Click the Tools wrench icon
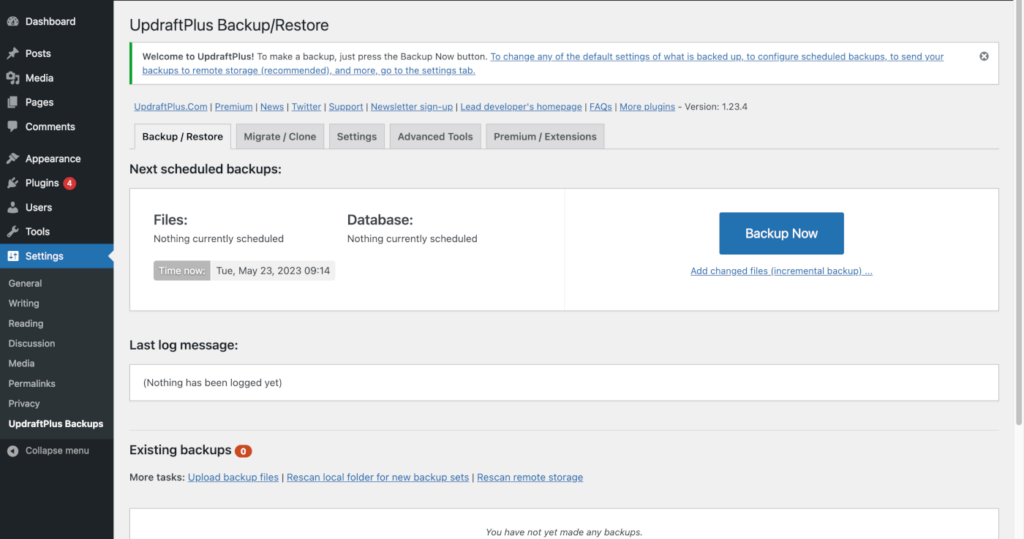 tap(12, 231)
